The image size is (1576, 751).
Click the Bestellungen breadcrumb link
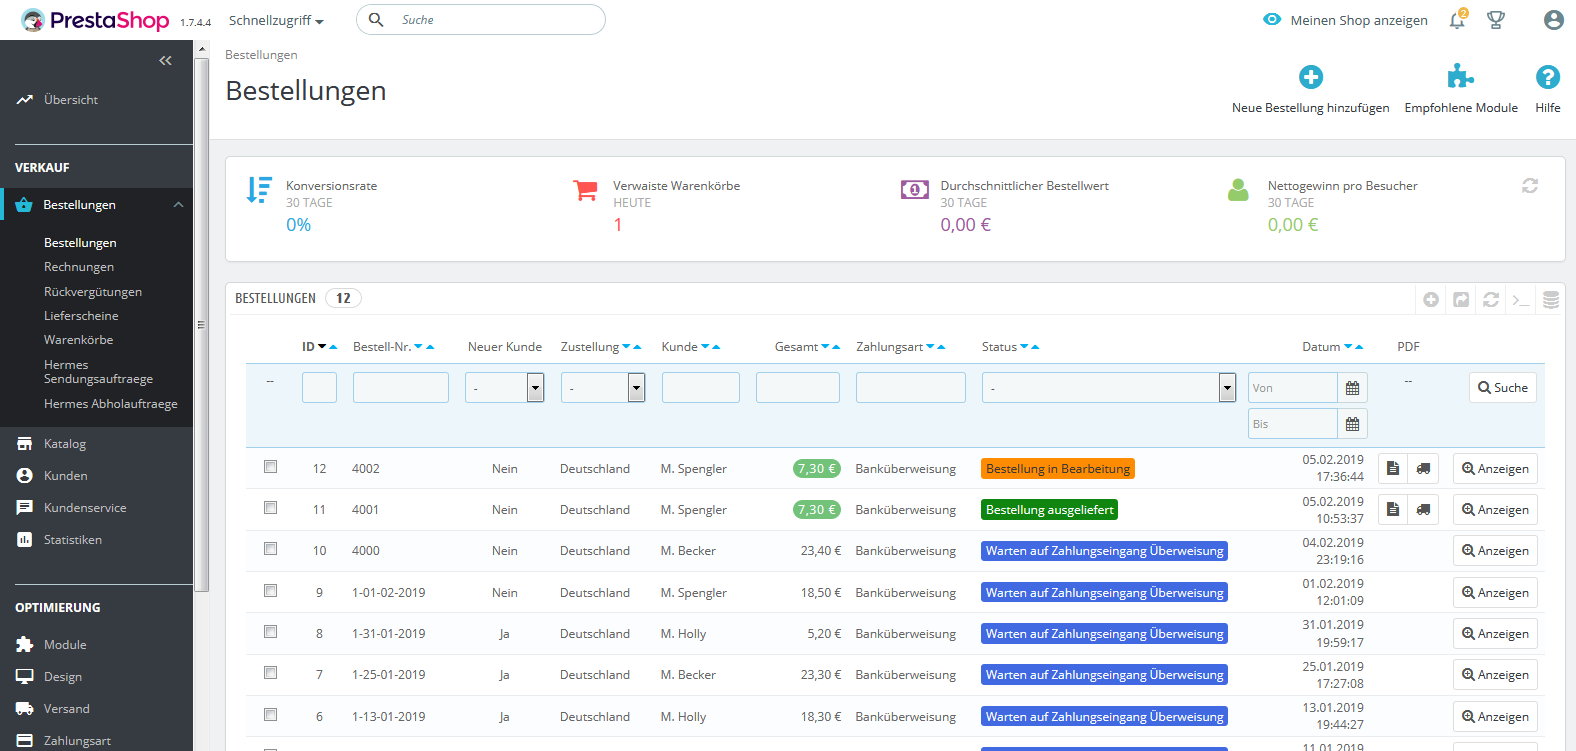click(x=261, y=55)
